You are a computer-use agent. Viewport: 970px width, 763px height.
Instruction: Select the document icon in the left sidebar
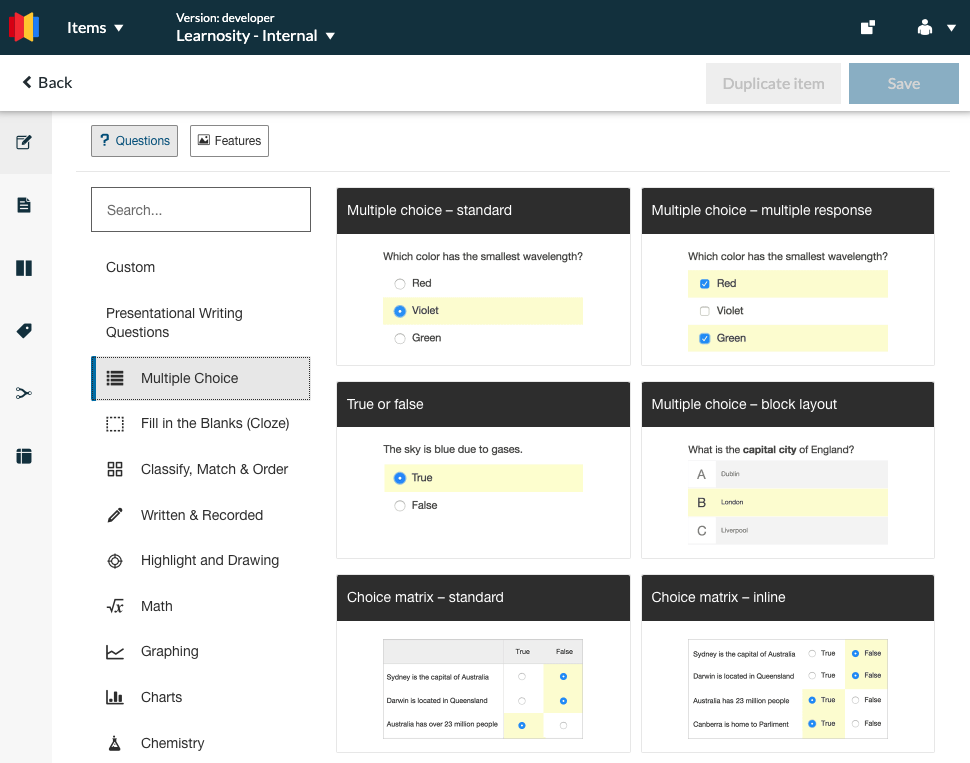25,204
